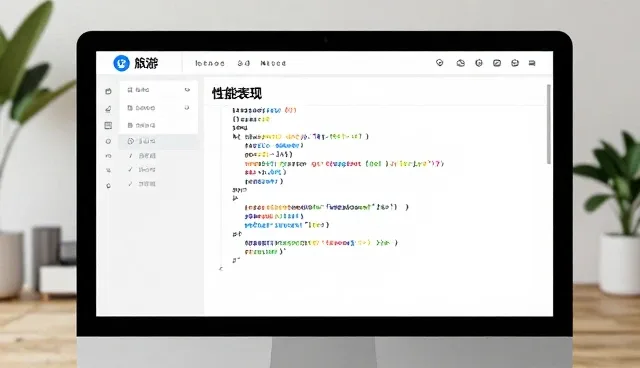Click the location pin icon in the header
This screenshot has height=368, width=640.
pos(440,63)
